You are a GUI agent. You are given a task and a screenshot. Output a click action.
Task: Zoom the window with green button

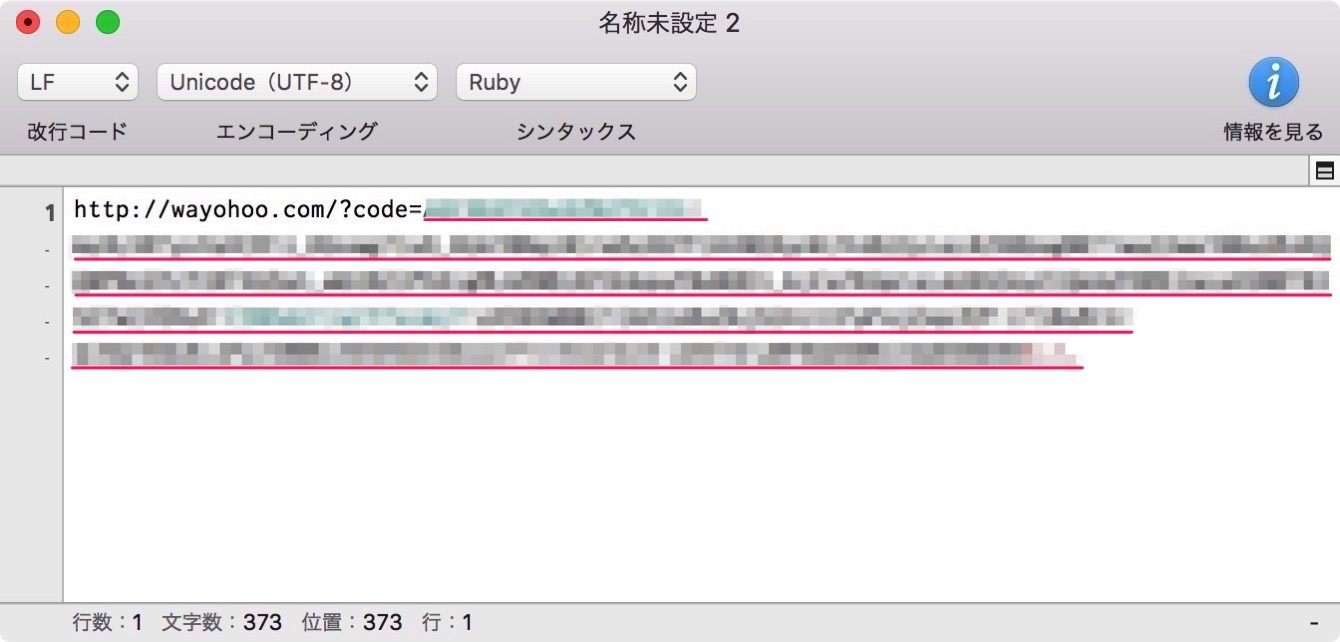point(108,22)
